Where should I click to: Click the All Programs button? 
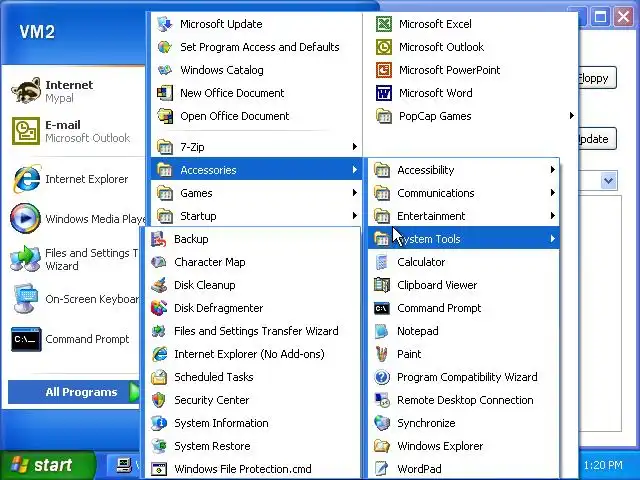coord(74,392)
